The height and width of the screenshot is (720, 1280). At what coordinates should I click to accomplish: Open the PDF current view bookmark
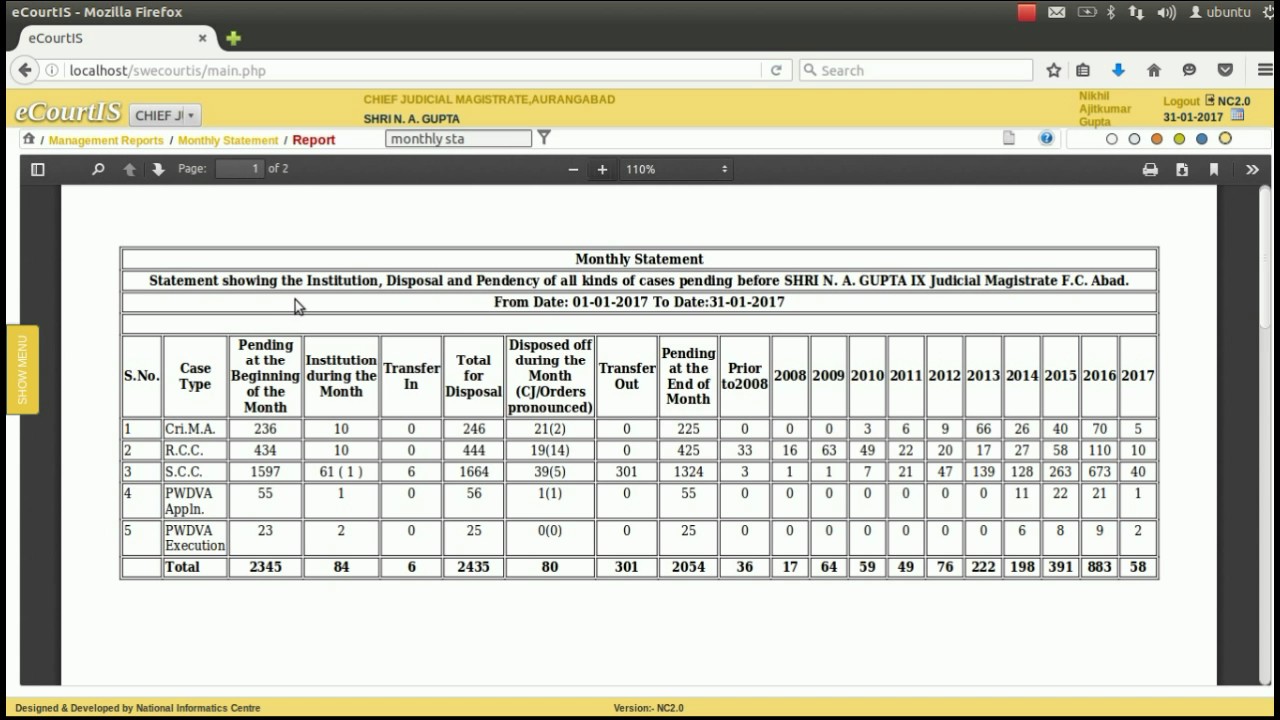(x=1214, y=170)
